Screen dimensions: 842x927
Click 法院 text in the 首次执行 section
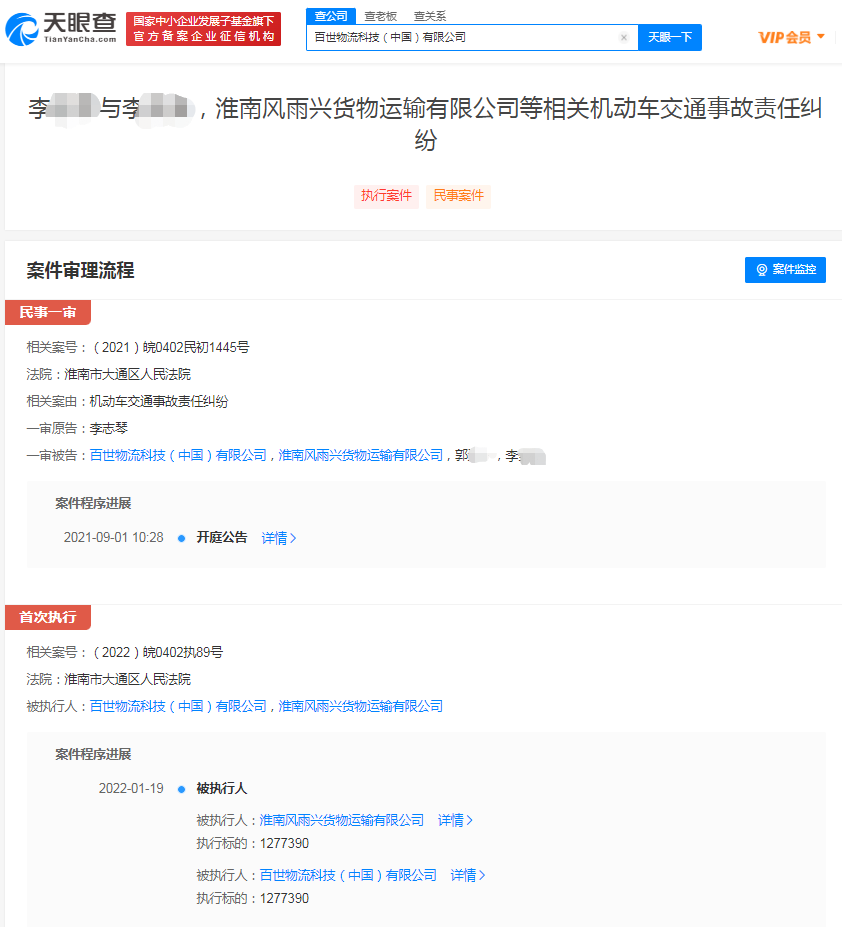tap(108, 679)
